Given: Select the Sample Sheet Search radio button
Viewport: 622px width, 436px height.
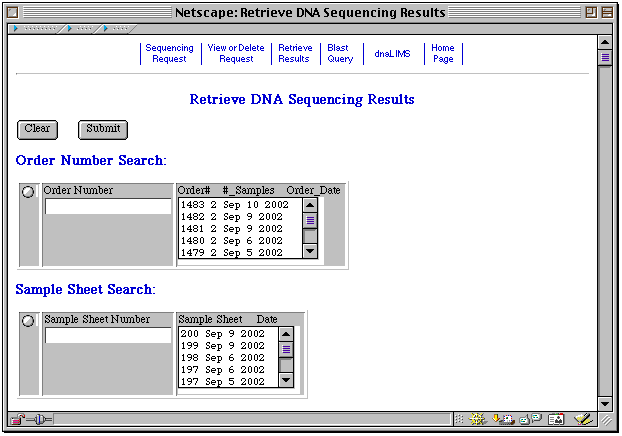Looking at the screenshot, I should click(28, 321).
